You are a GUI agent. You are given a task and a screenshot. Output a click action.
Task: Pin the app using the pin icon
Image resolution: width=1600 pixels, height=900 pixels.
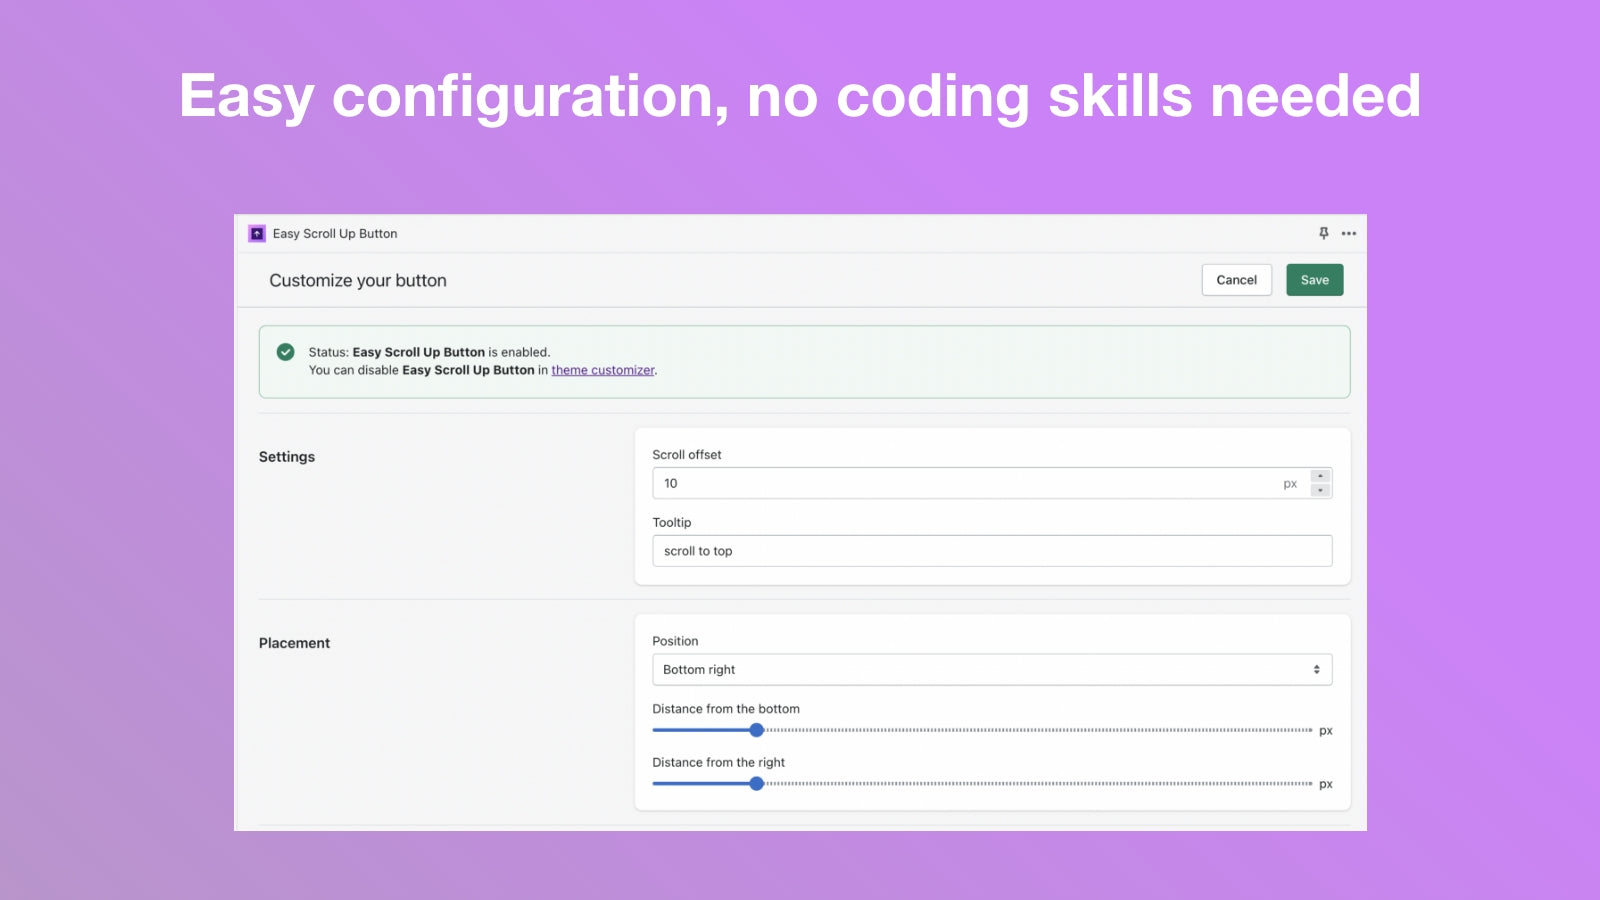(1323, 233)
